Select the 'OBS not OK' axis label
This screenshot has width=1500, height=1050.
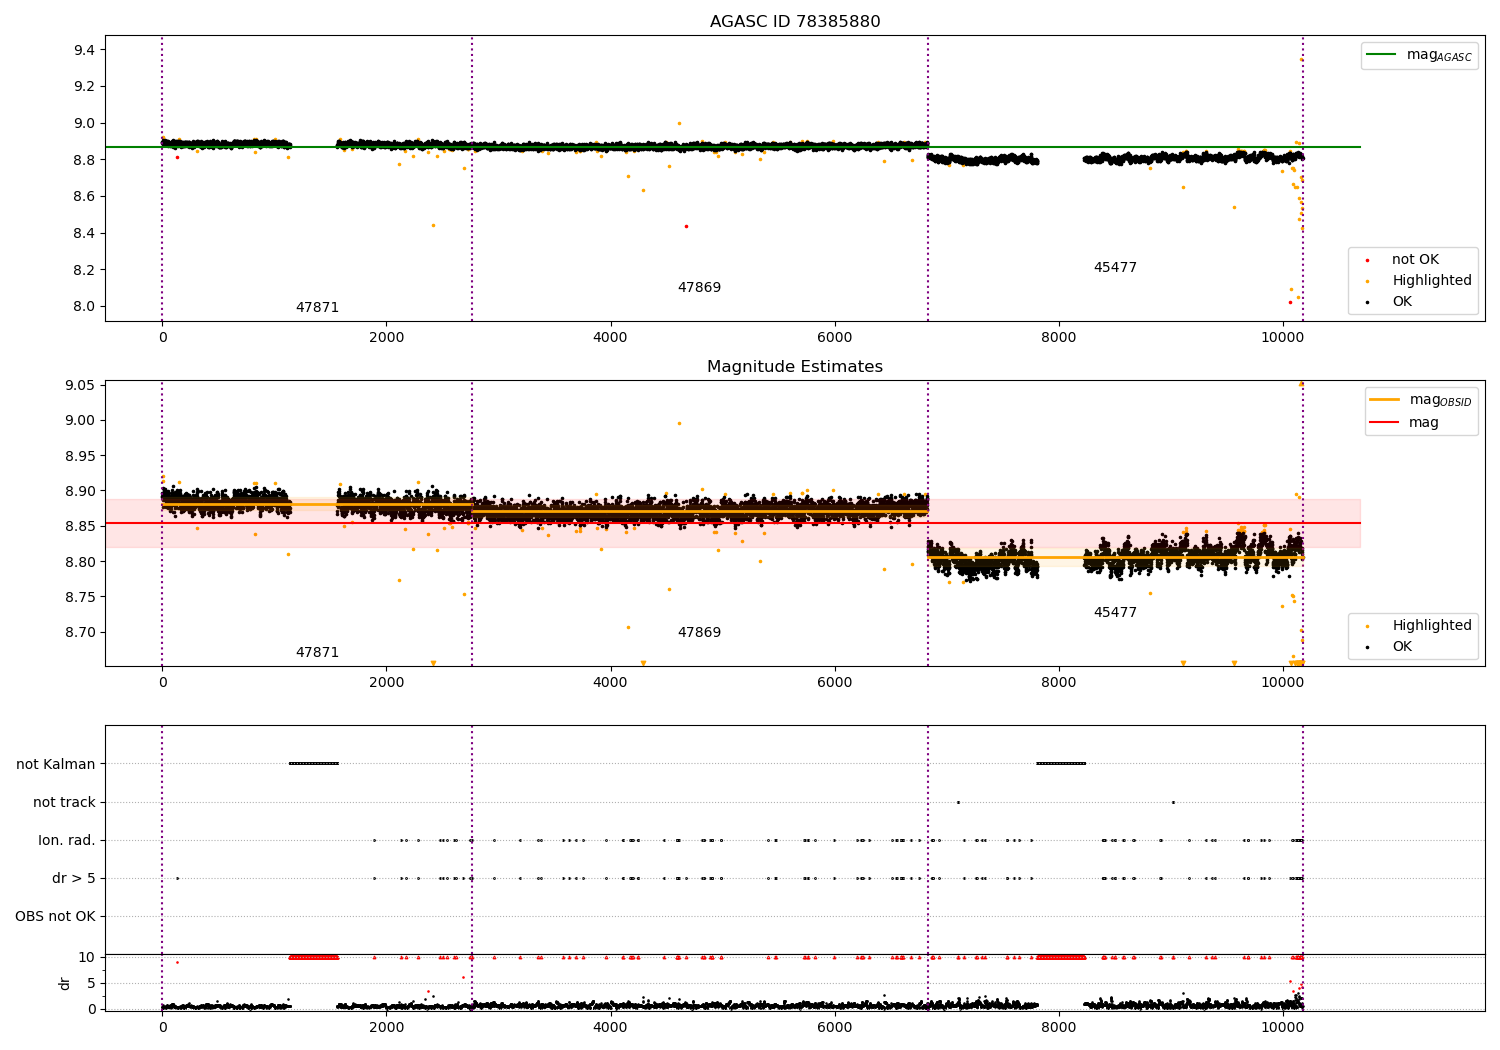click(55, 917)
